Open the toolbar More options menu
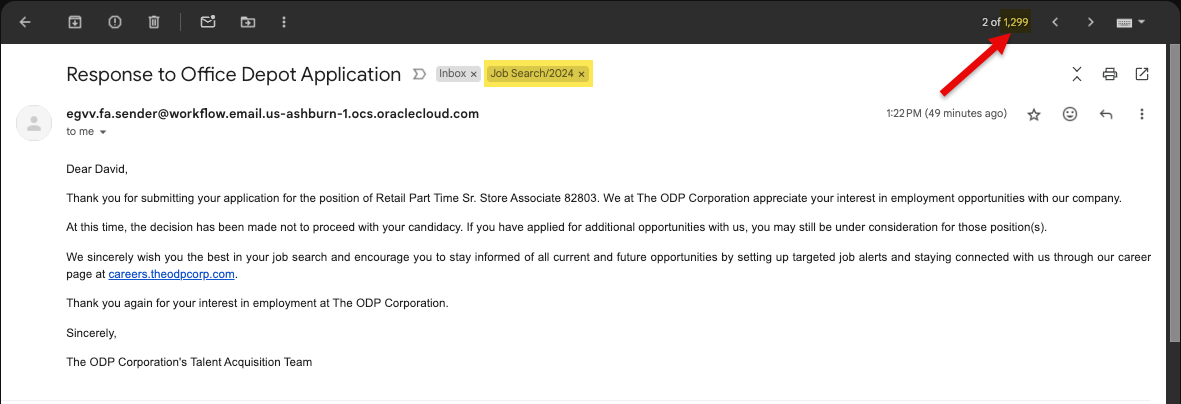This screenshot has height=404, width=1181. pyautogui.click(x=284, y=22)
